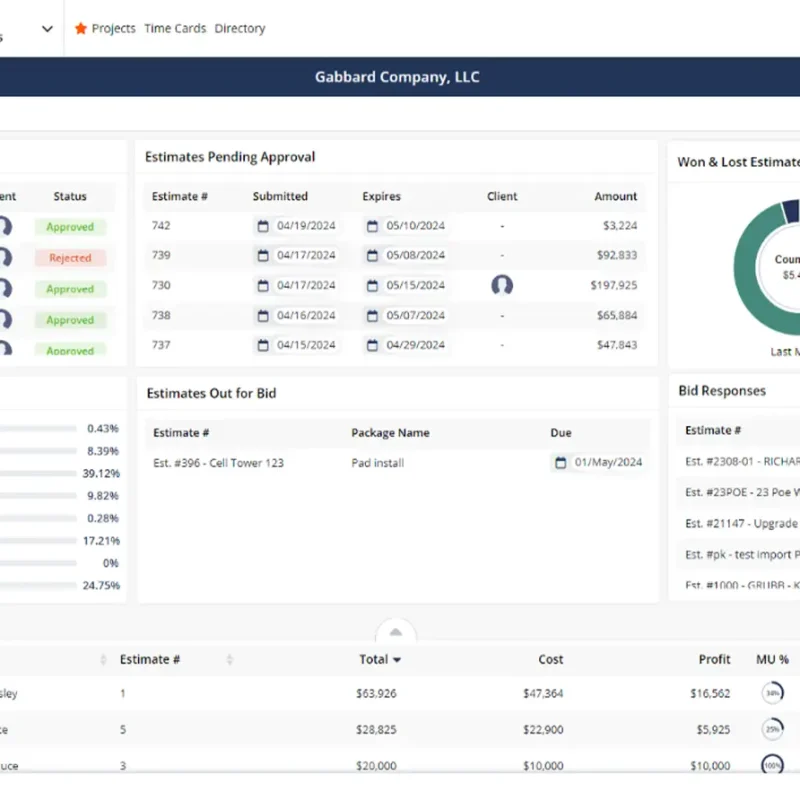Click the sort arrows beside Estimate # column
The height and width of the screenshot is (800, 800).
[230, 660]
